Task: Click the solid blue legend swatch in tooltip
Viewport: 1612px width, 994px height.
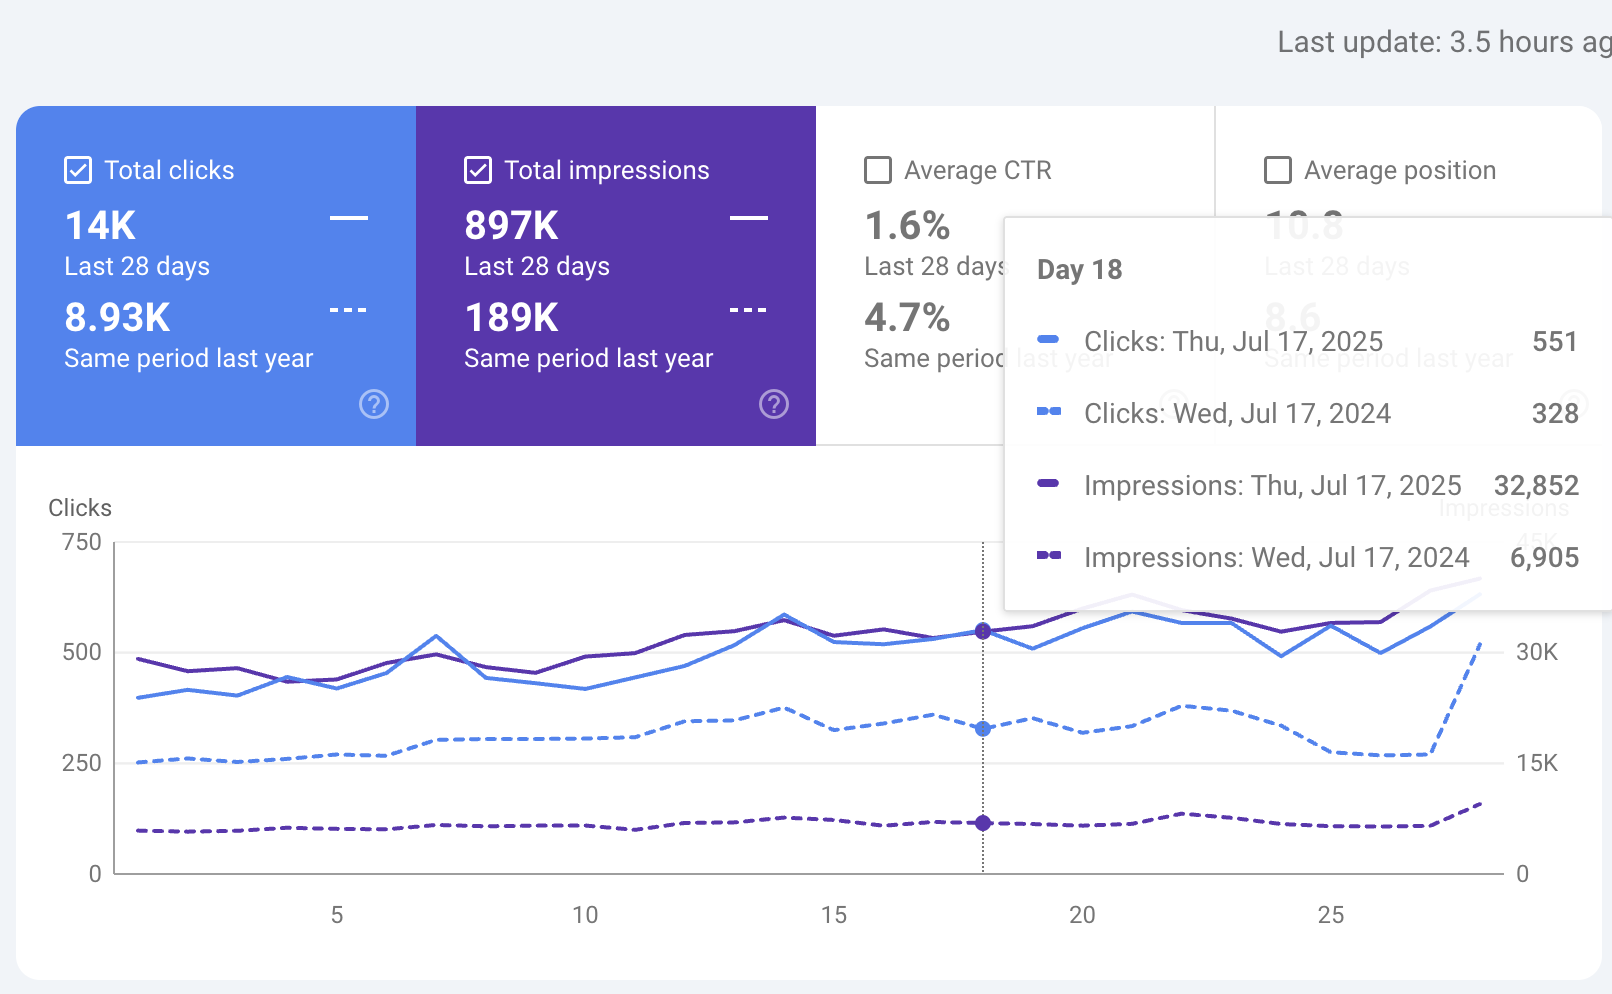Action: [1048, 340]
